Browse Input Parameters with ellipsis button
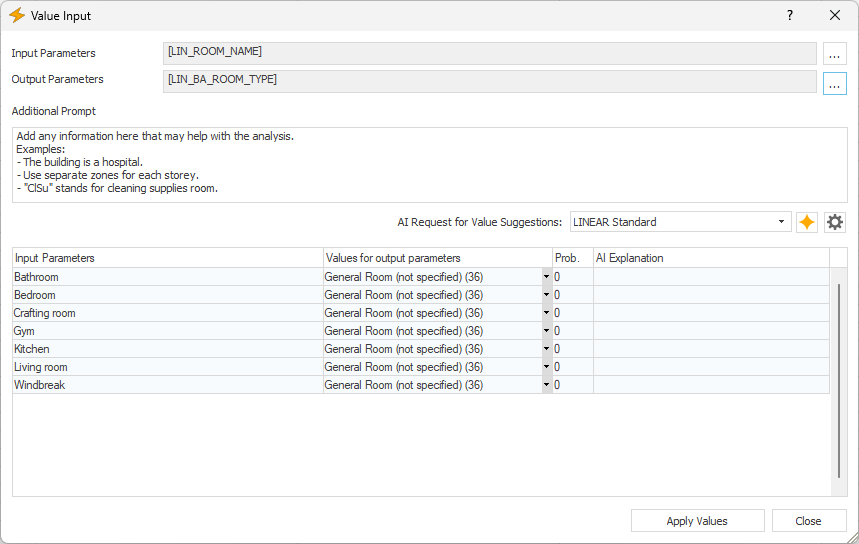 [834, 54]
